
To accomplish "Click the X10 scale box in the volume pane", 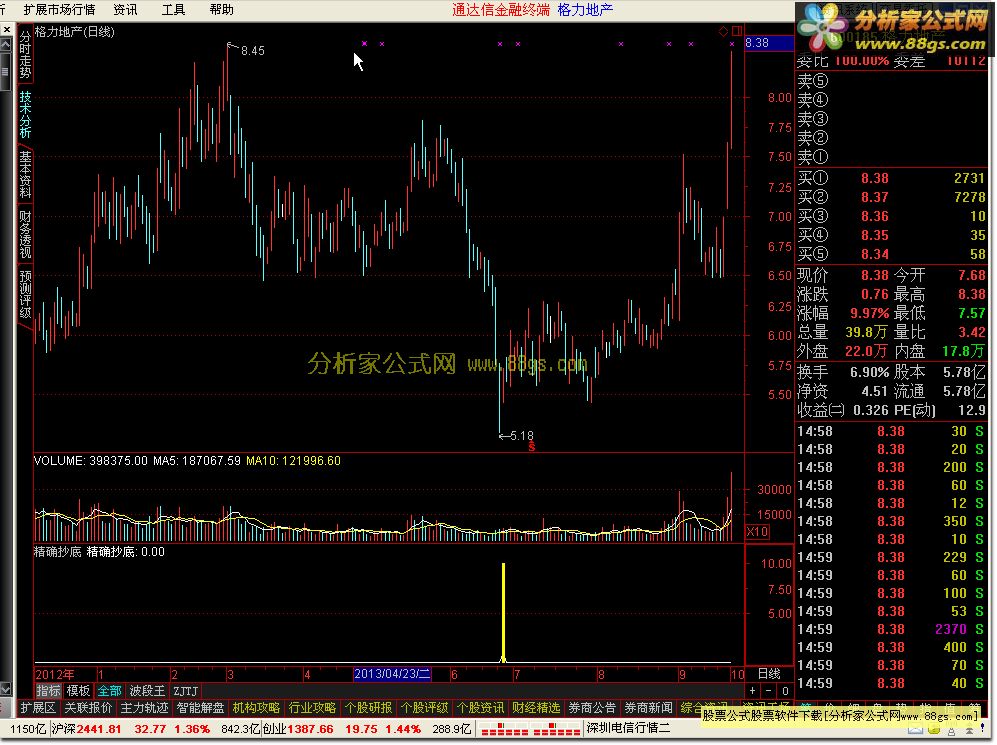I will coord(757,531).
